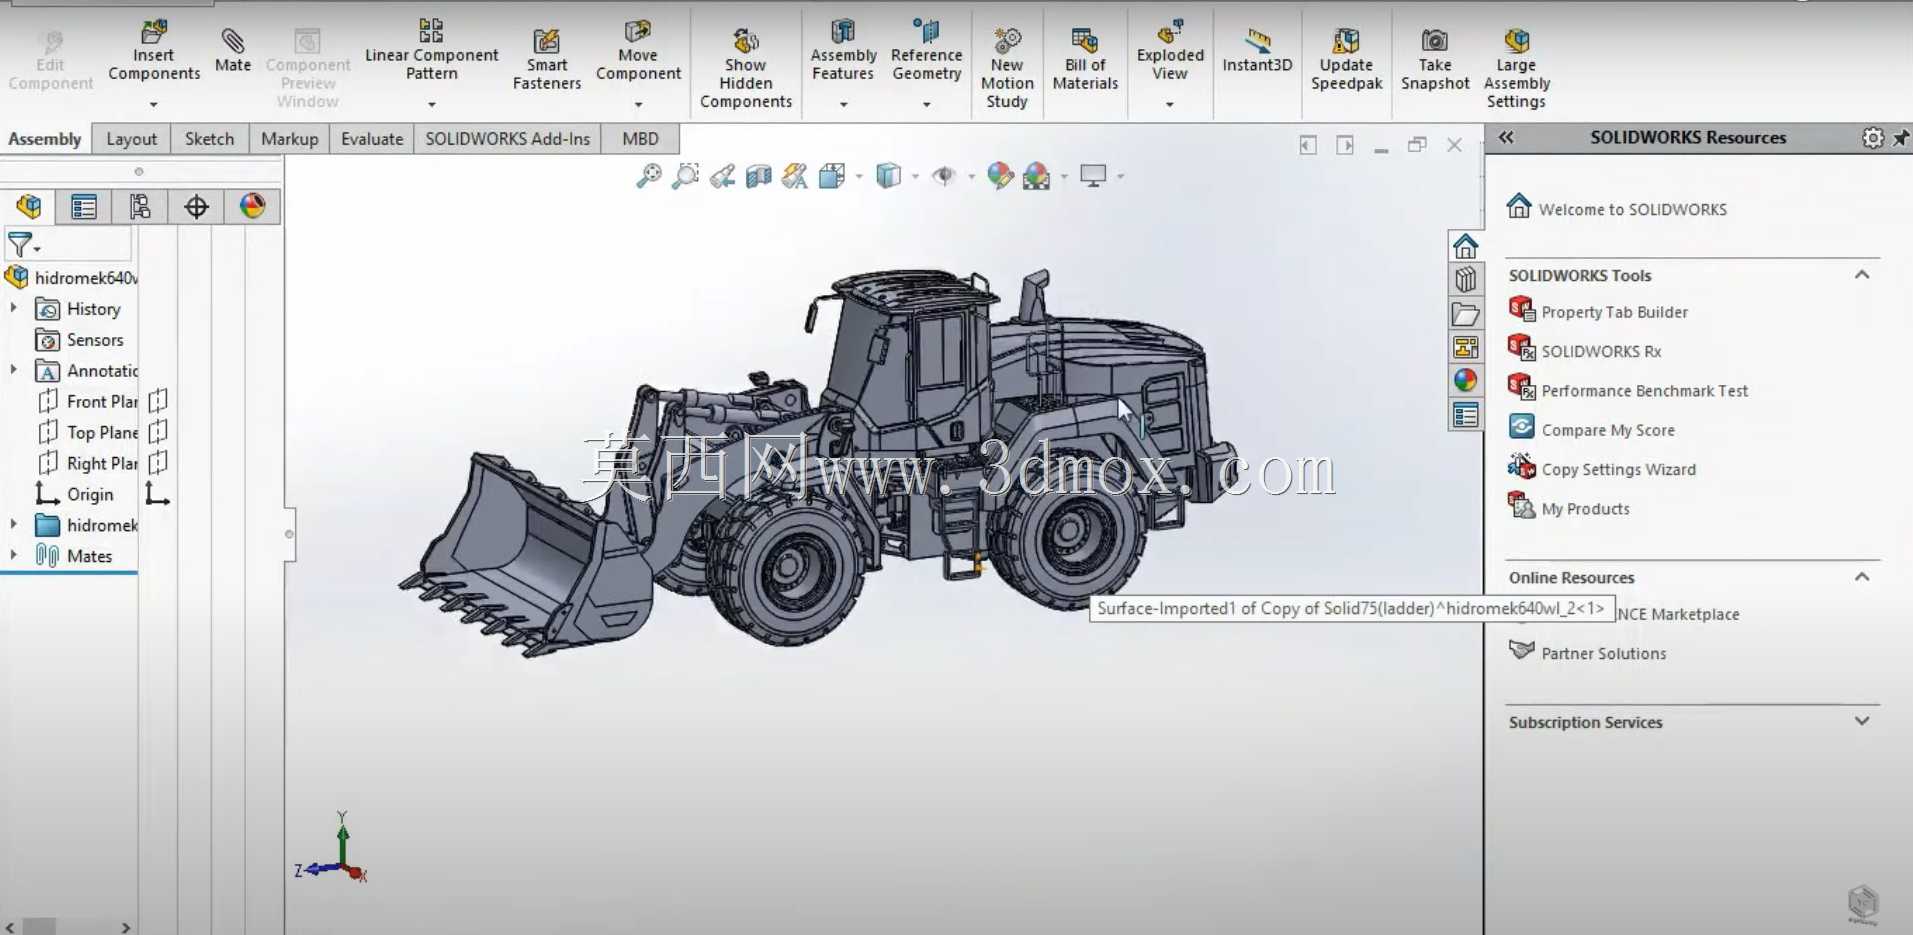Click Zoom to Area icon
Screen dimensions: 1913x935
685,176
